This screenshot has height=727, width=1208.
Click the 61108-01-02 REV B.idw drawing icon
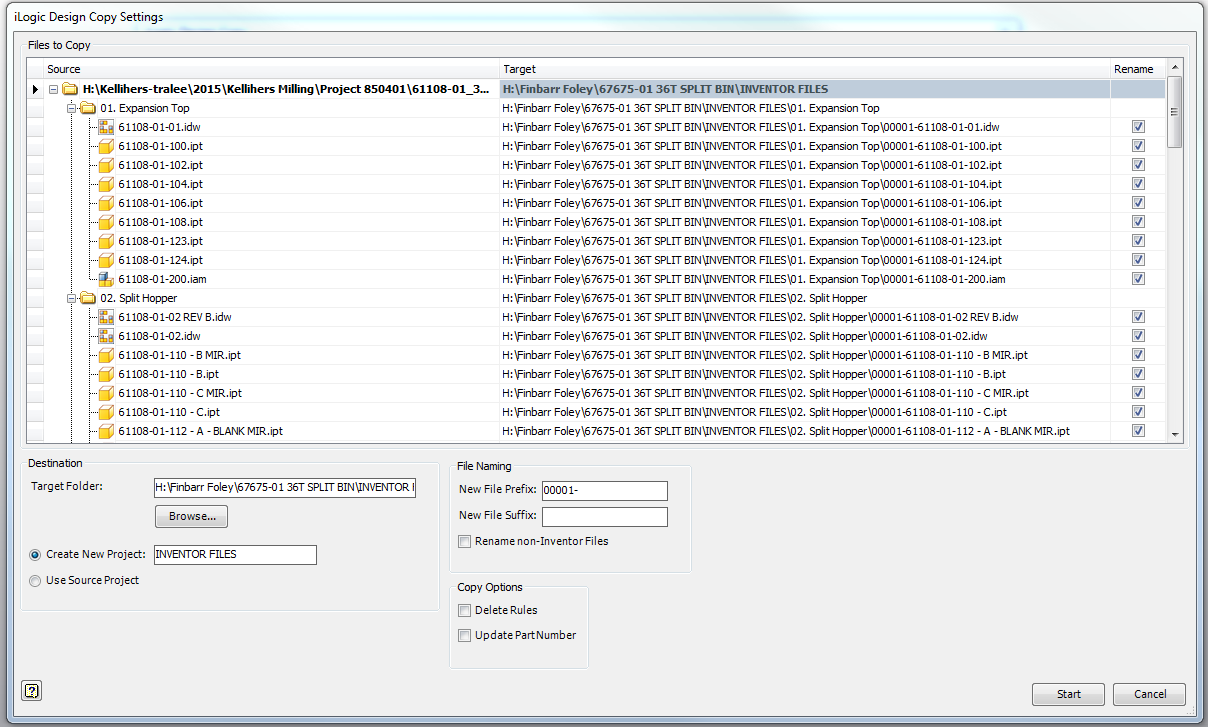(x=106, y=317)
